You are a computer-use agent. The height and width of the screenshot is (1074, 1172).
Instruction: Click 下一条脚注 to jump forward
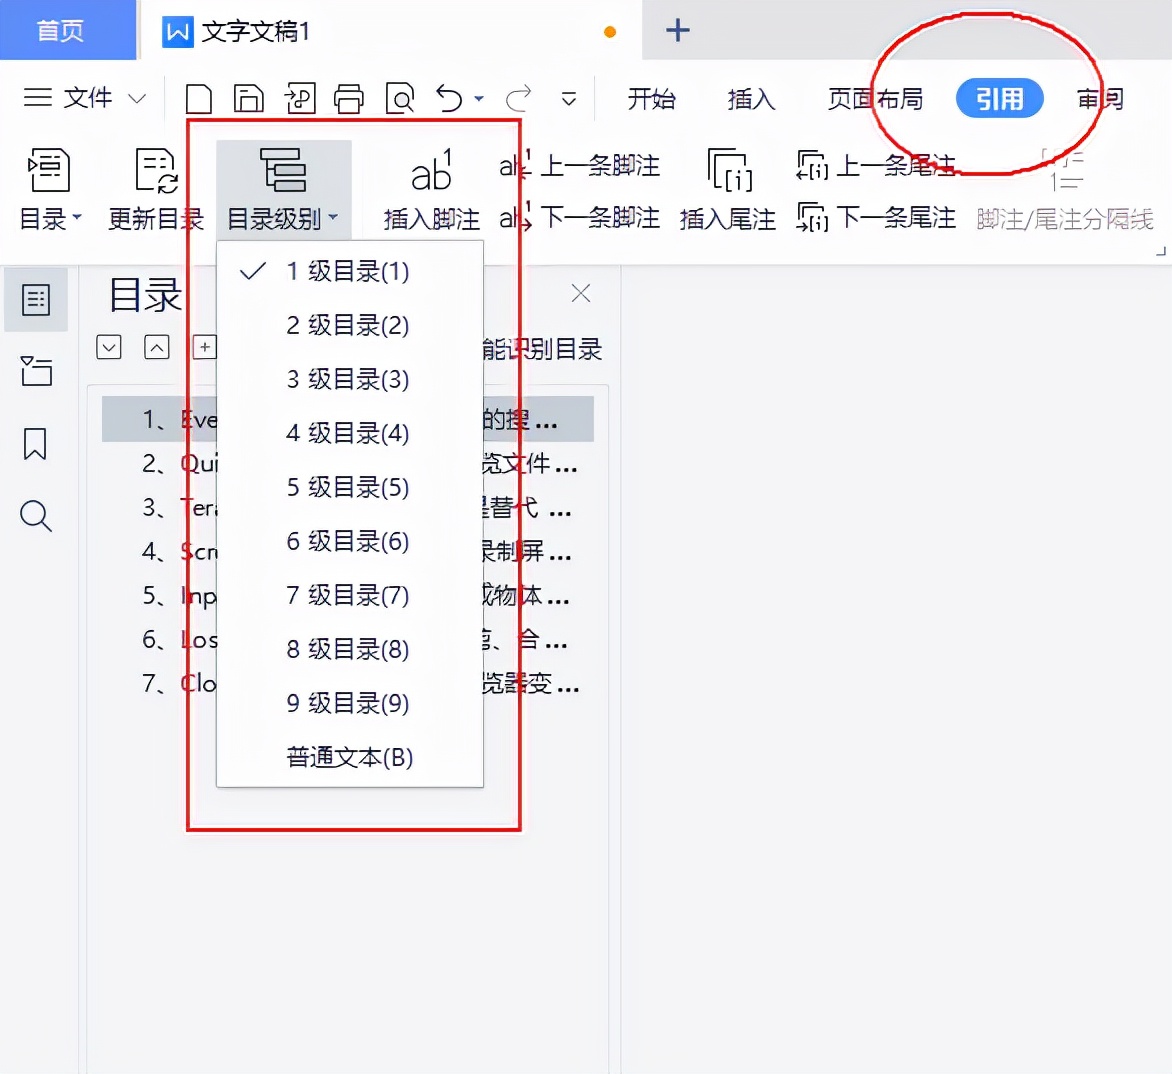[x=578, y=219]
